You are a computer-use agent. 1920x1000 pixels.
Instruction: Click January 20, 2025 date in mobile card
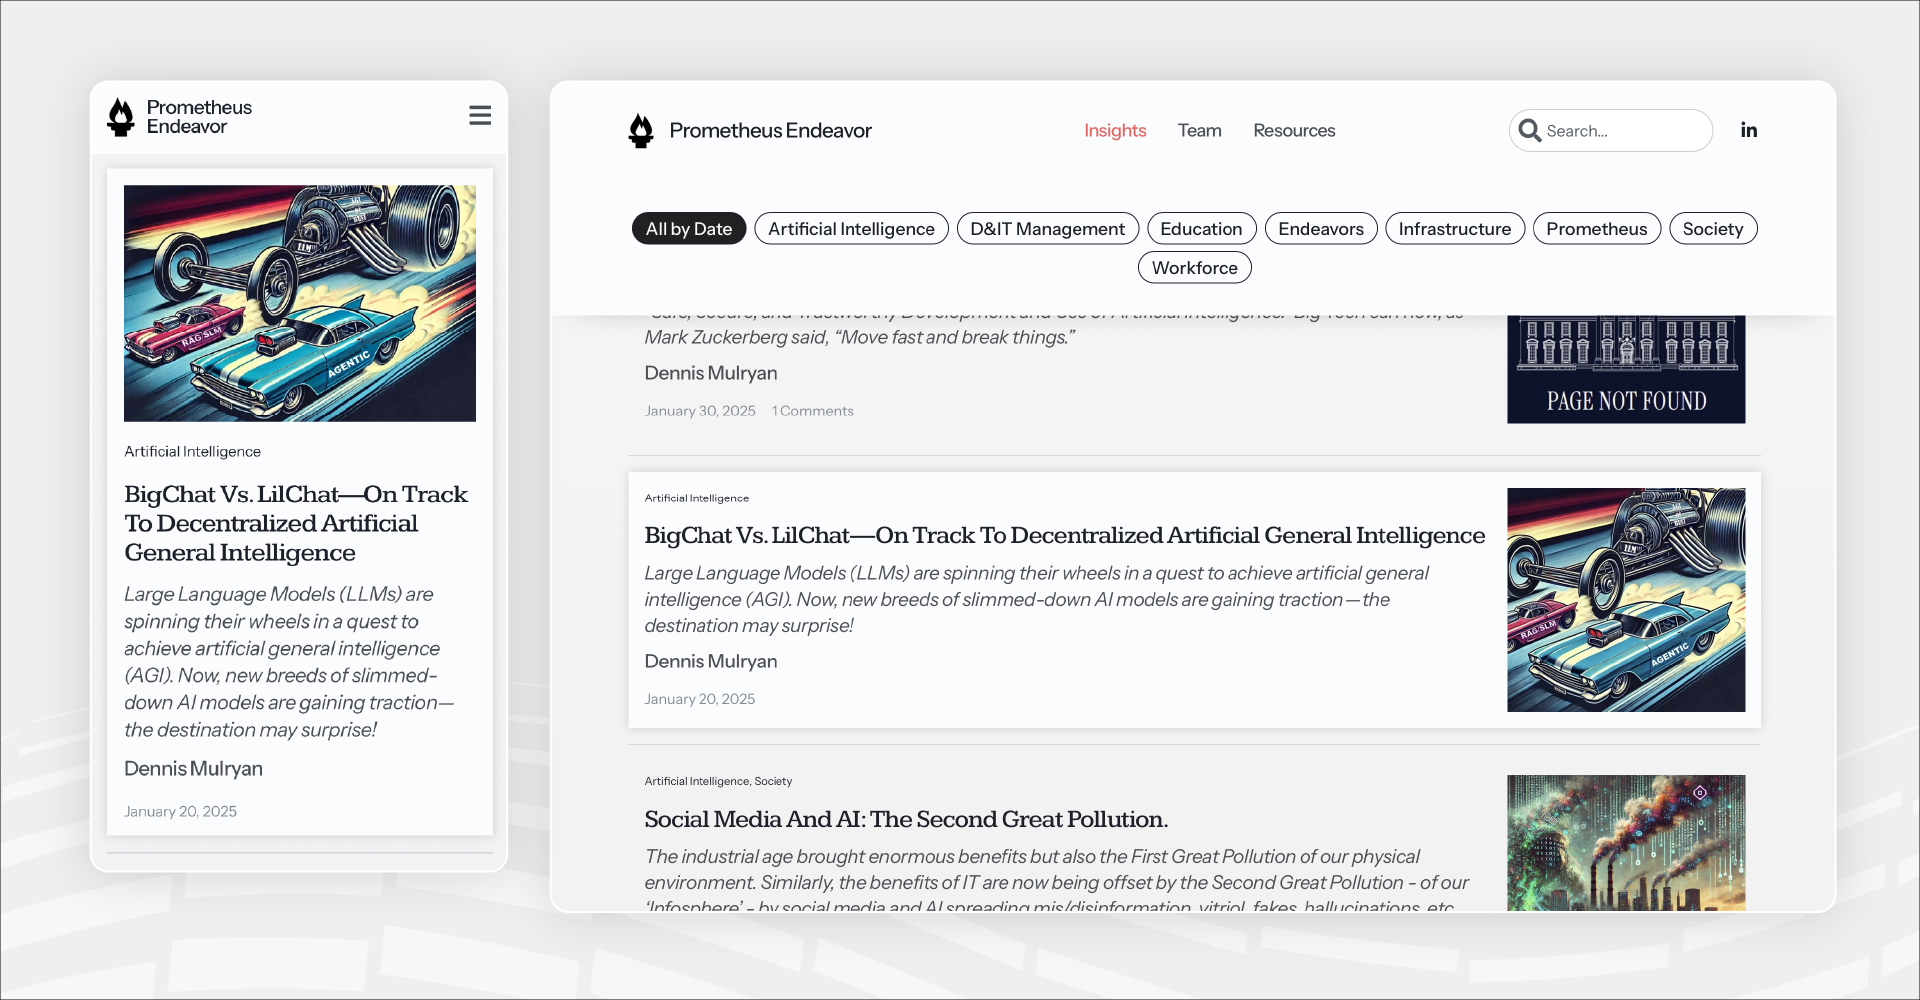click(x=180, y=811)
